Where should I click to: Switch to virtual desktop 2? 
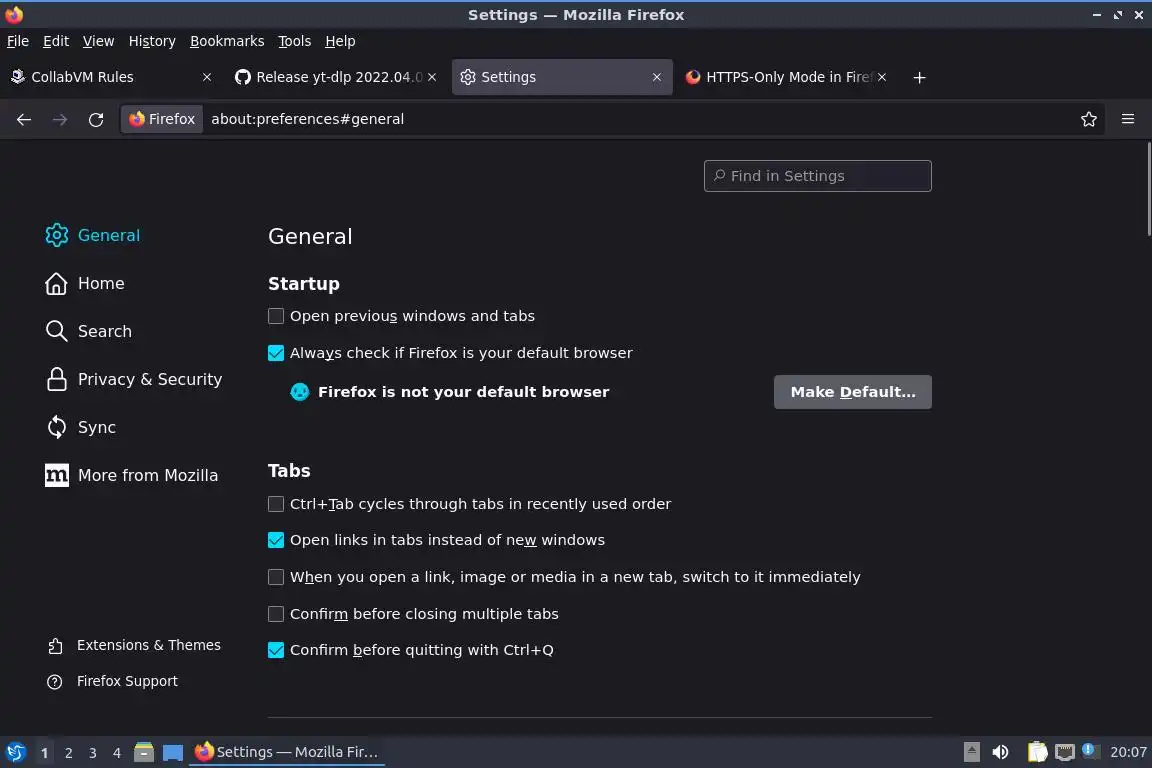click(x=68, y=753)
